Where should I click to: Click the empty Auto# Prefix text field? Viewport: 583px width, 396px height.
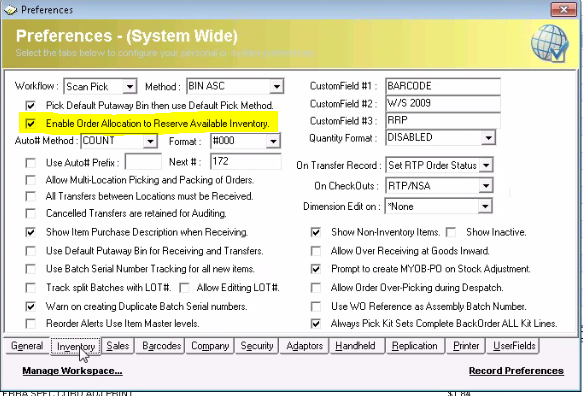click(143, 162)
